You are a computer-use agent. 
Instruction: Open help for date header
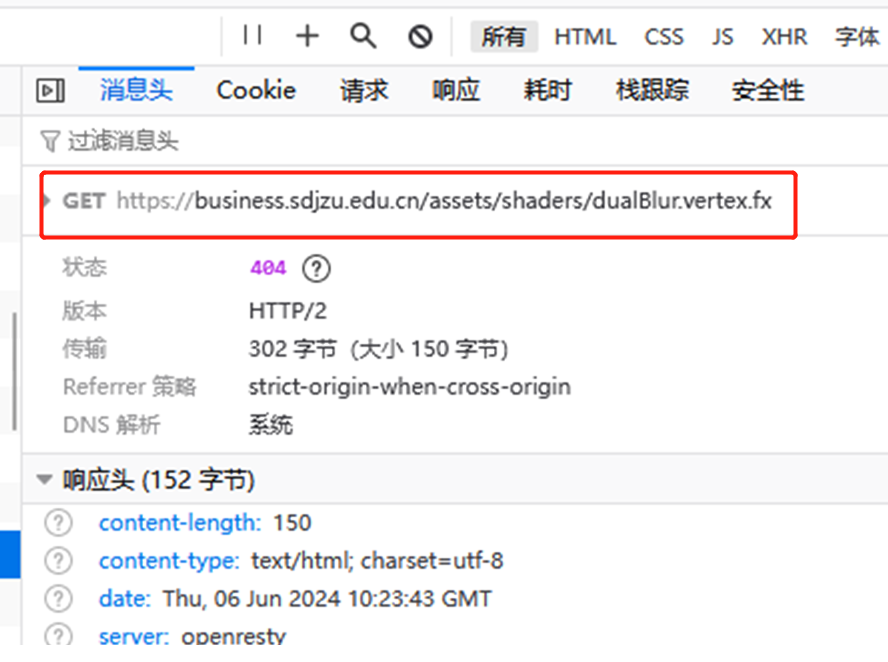(x=60, y=598)
